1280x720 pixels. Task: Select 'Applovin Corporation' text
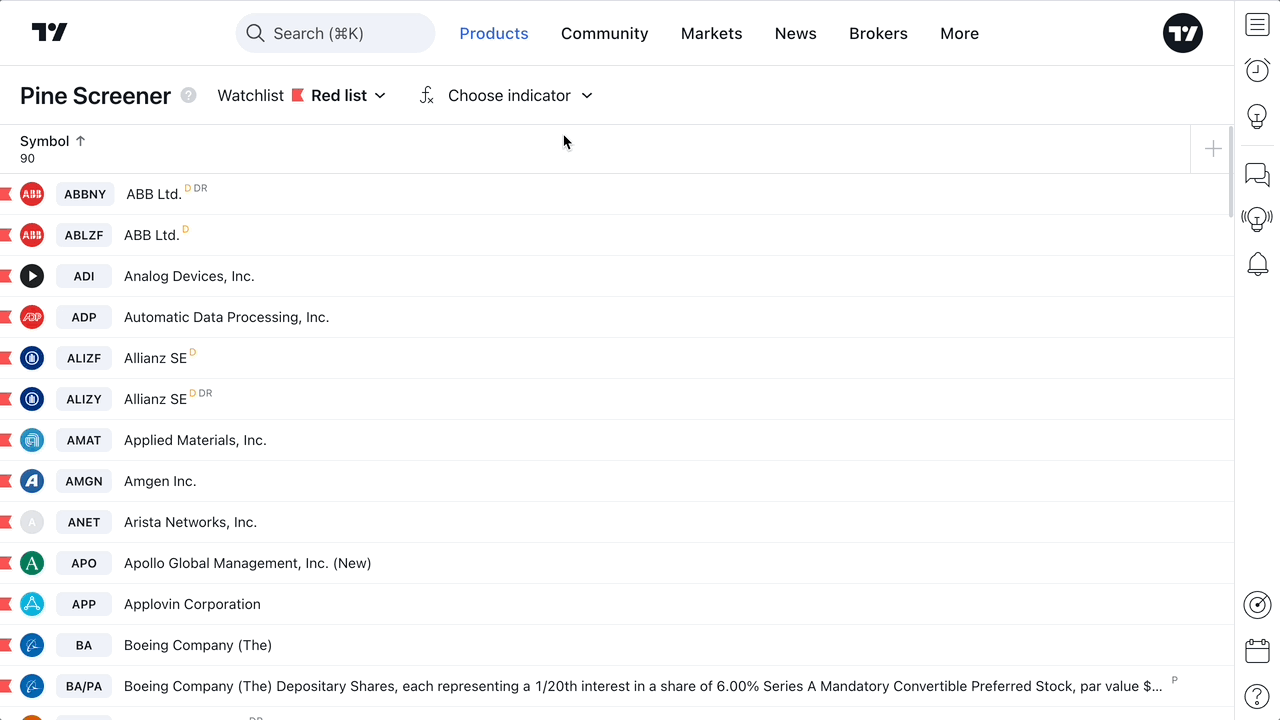(192, 604)
